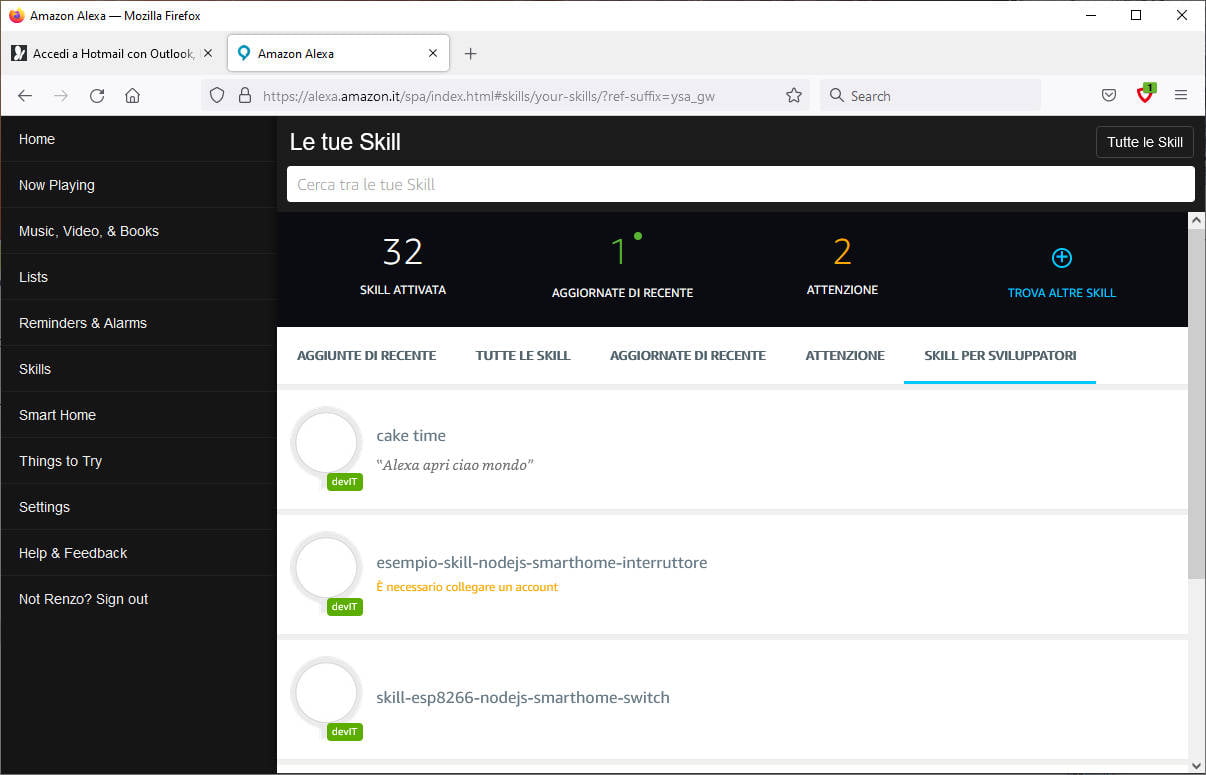
Task: Click the Cerca tra le tue Skill field
Action: (x=740, y=184)
